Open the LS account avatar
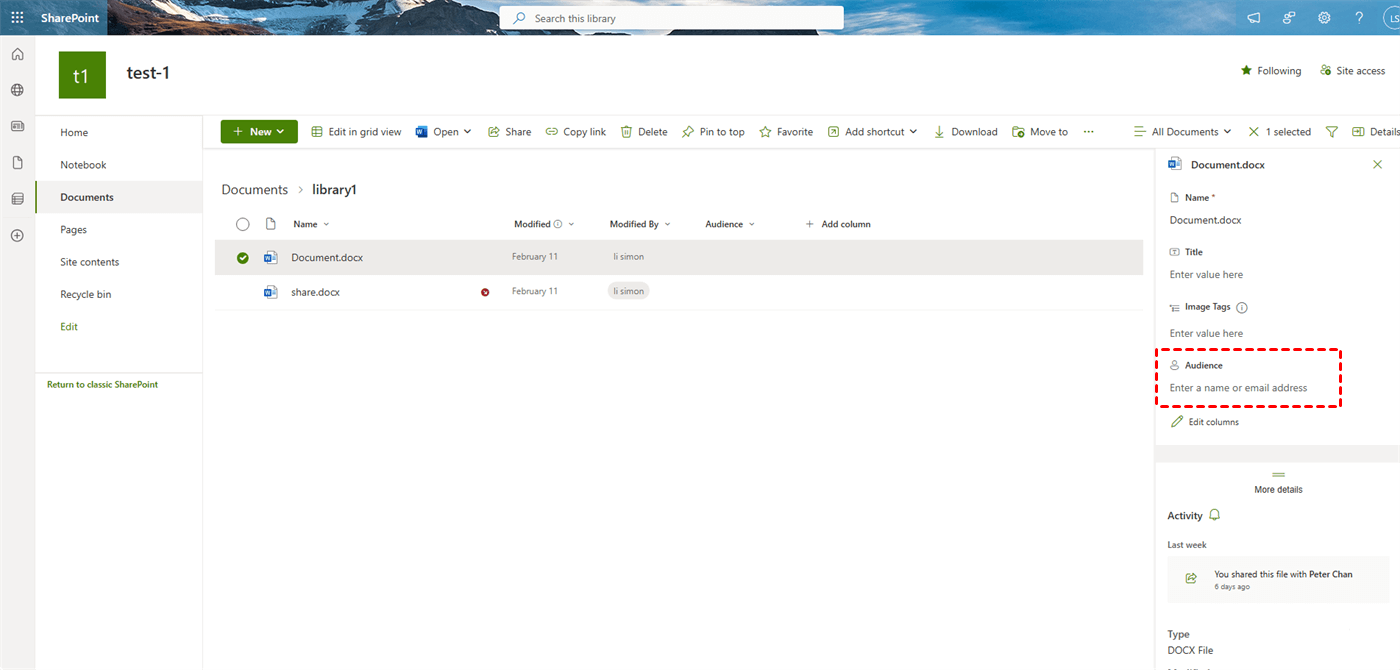 click(x=1390, y=18)
